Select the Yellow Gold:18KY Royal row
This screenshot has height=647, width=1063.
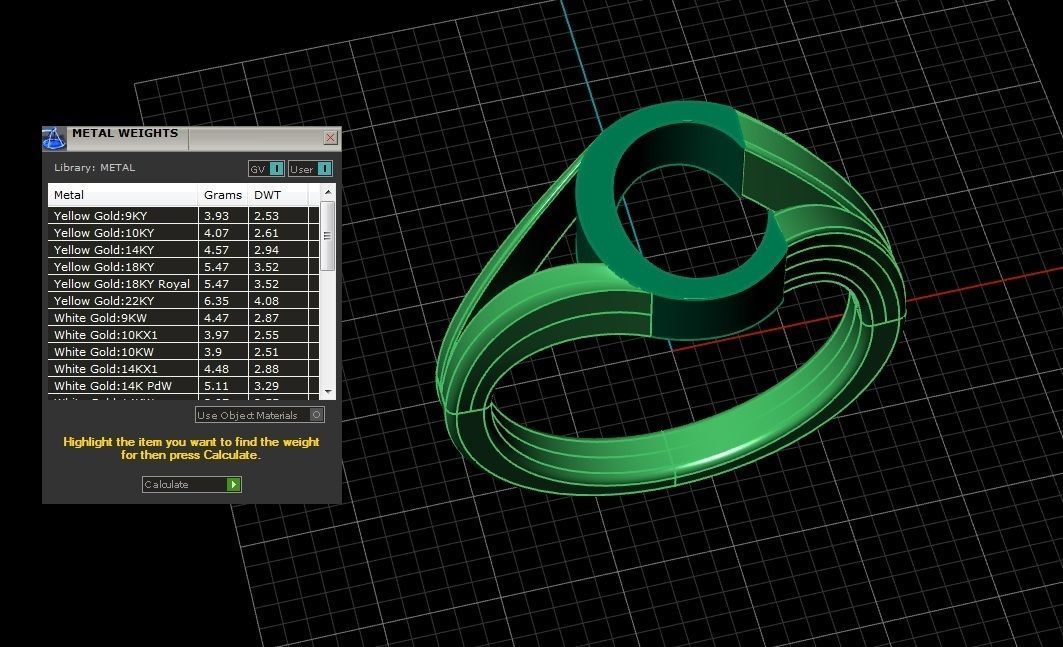tap(183, 283)
